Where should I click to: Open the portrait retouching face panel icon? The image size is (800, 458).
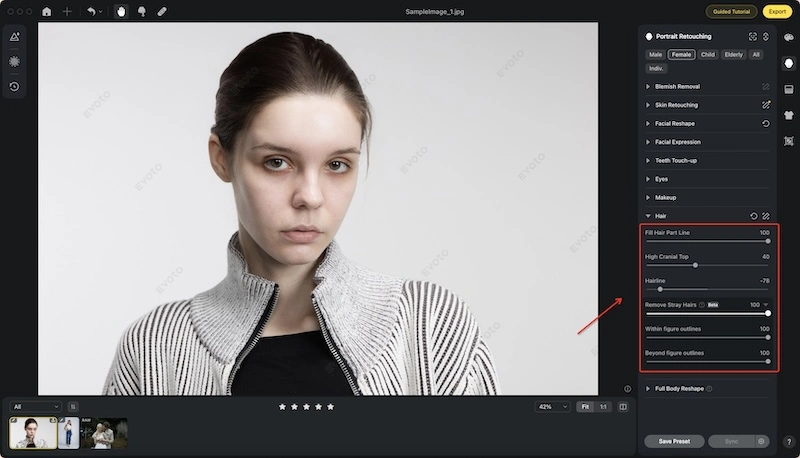(x=789, y=63)
